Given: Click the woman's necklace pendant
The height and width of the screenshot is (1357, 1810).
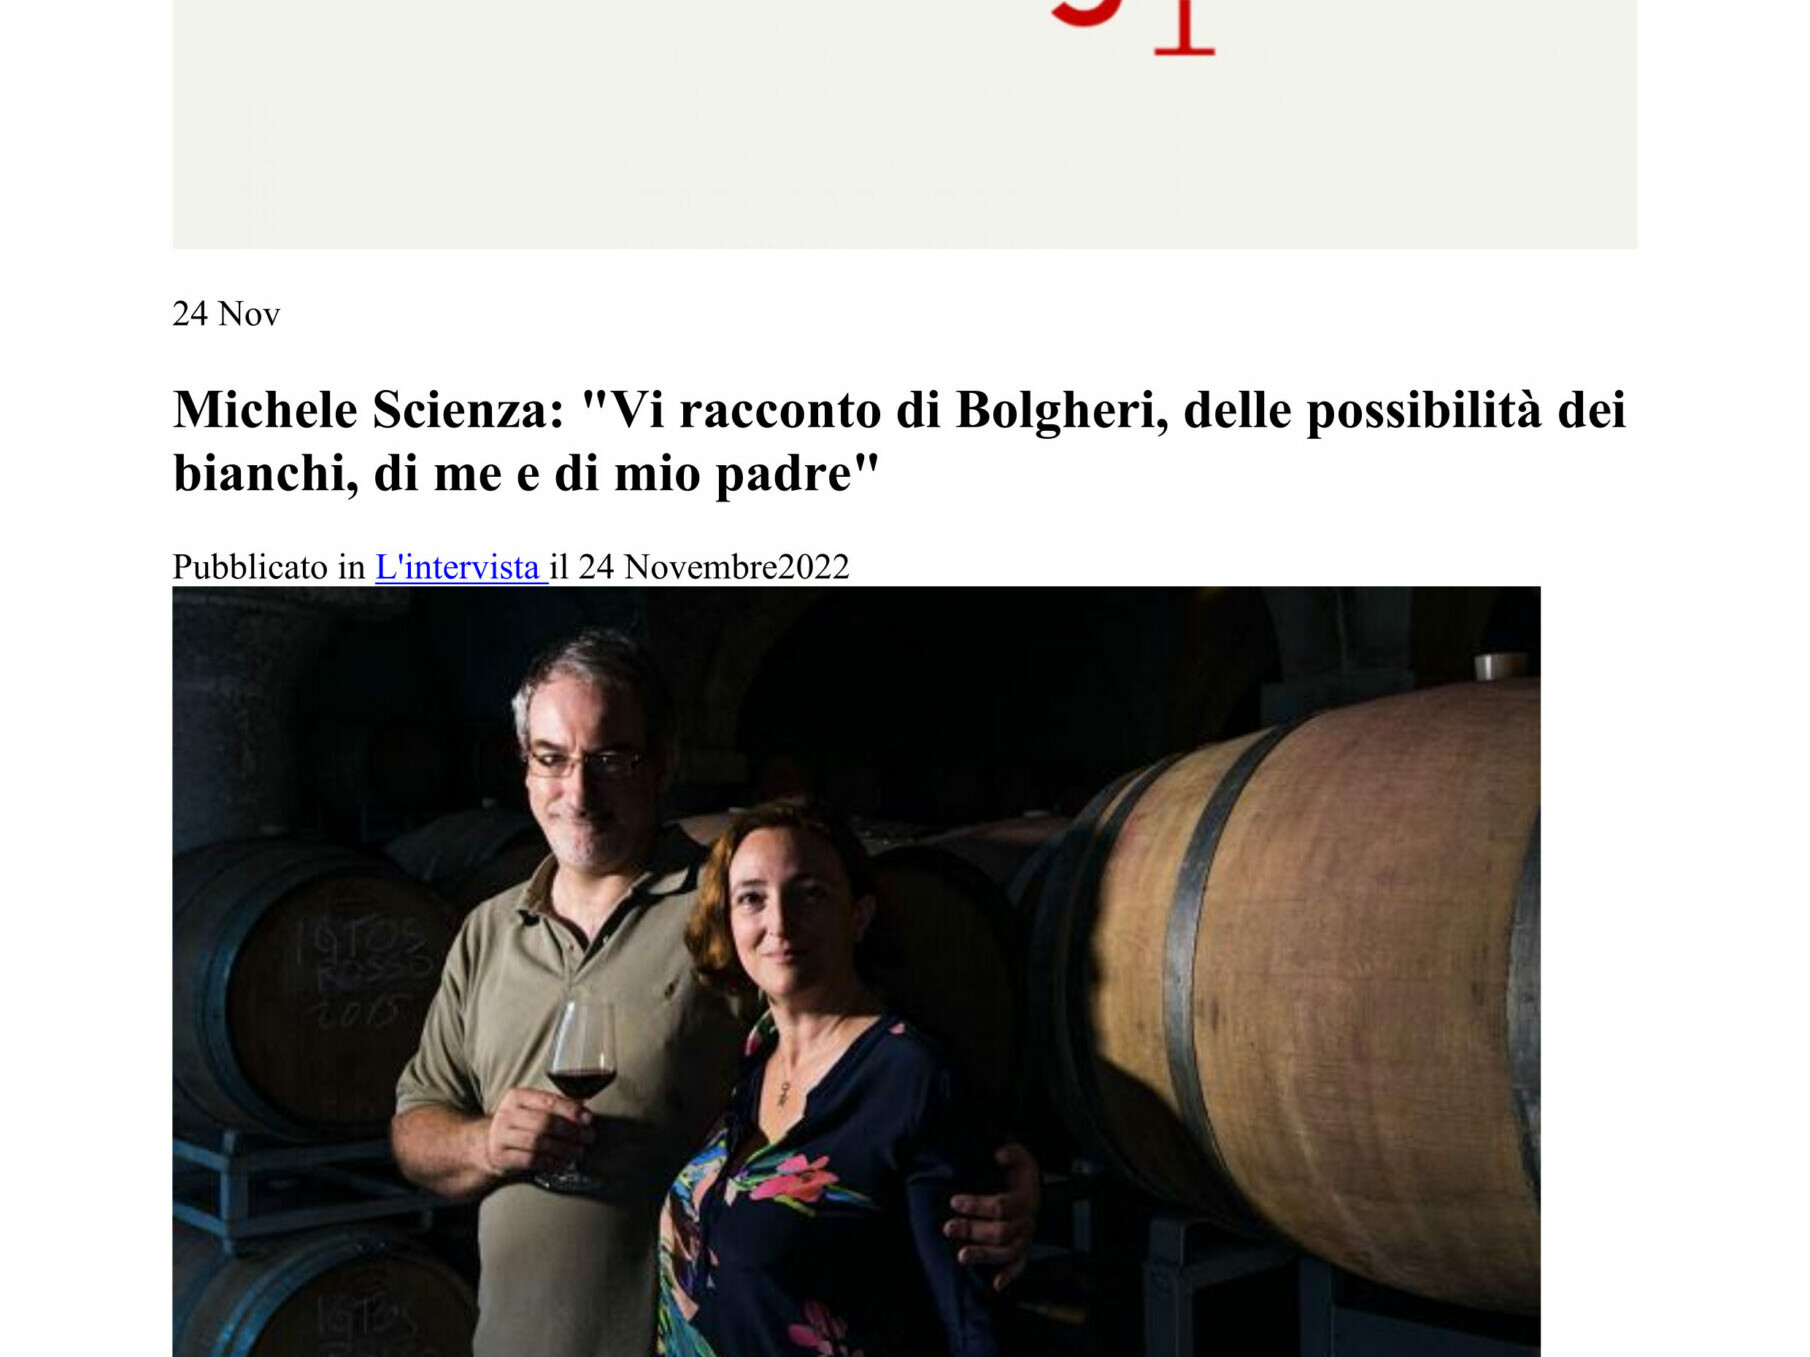Looking at the screenshot, I should [784, 1094].
